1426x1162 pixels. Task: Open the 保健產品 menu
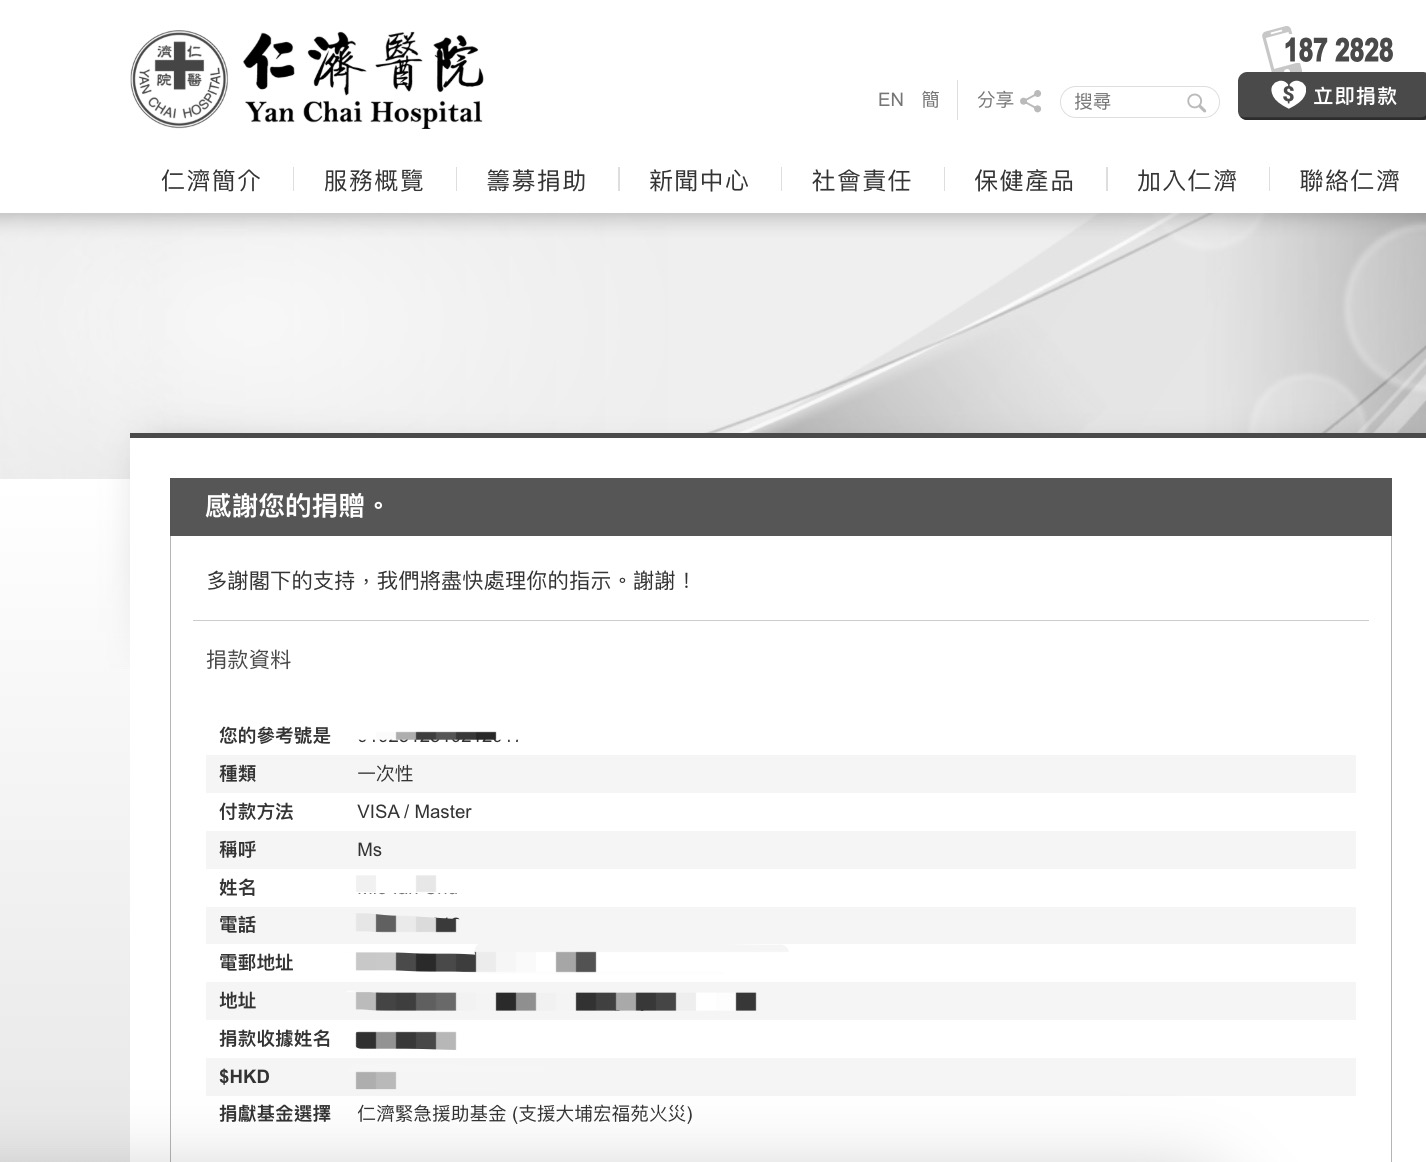pos(1024,181)
